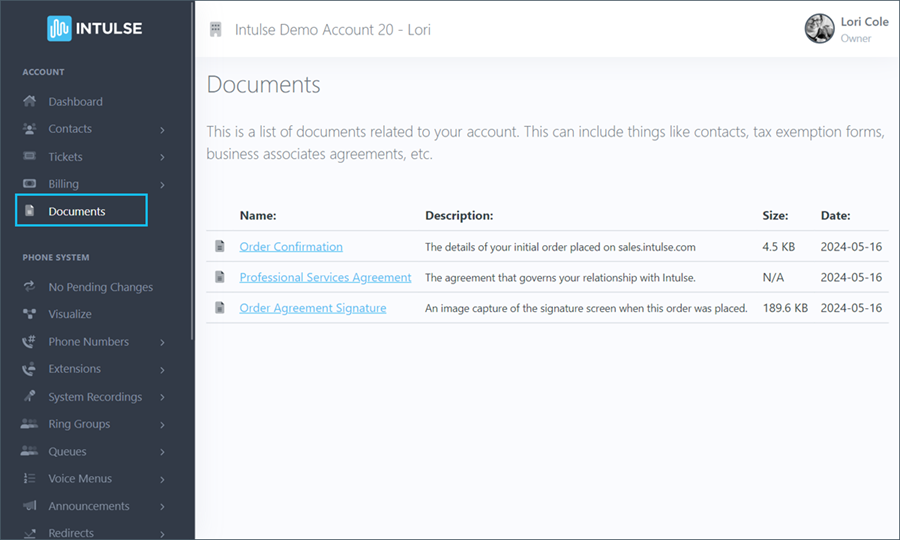This screenshot has height=540, width=900.
Task: Click Lori Cole's profile avatar
Action: pos(819,29)
